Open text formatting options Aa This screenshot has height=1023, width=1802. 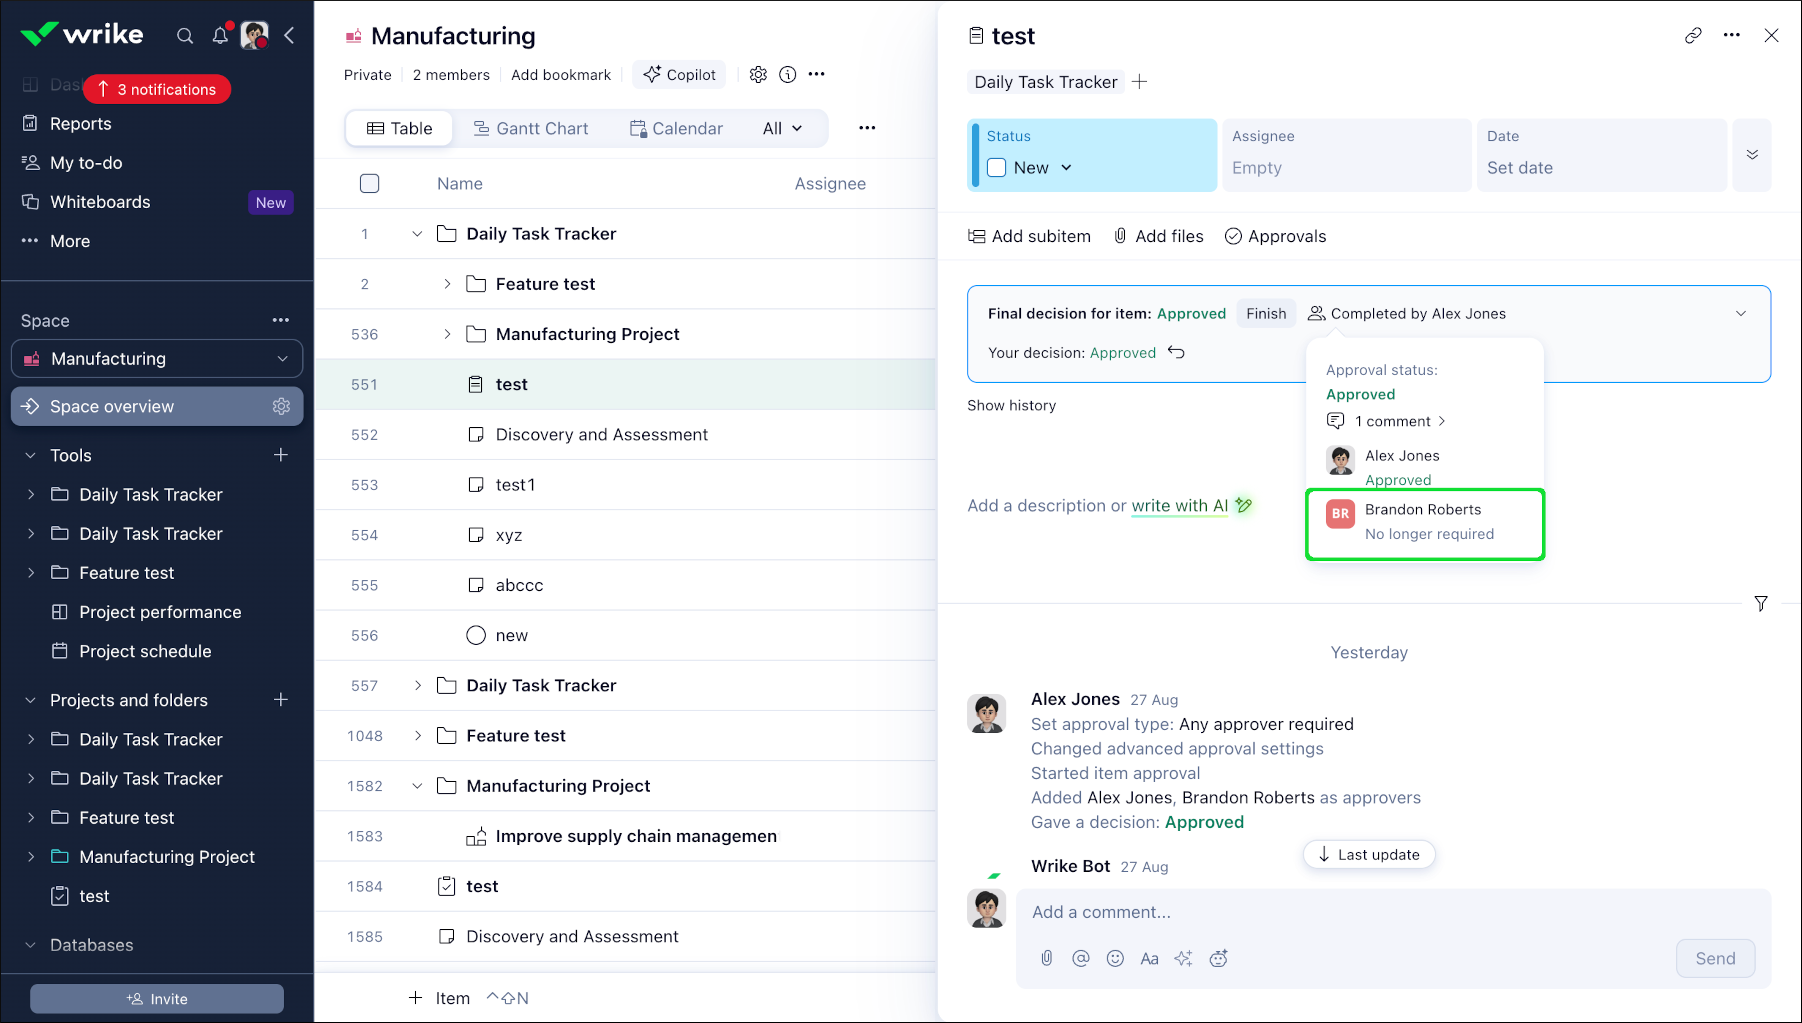click(1150, 958)
